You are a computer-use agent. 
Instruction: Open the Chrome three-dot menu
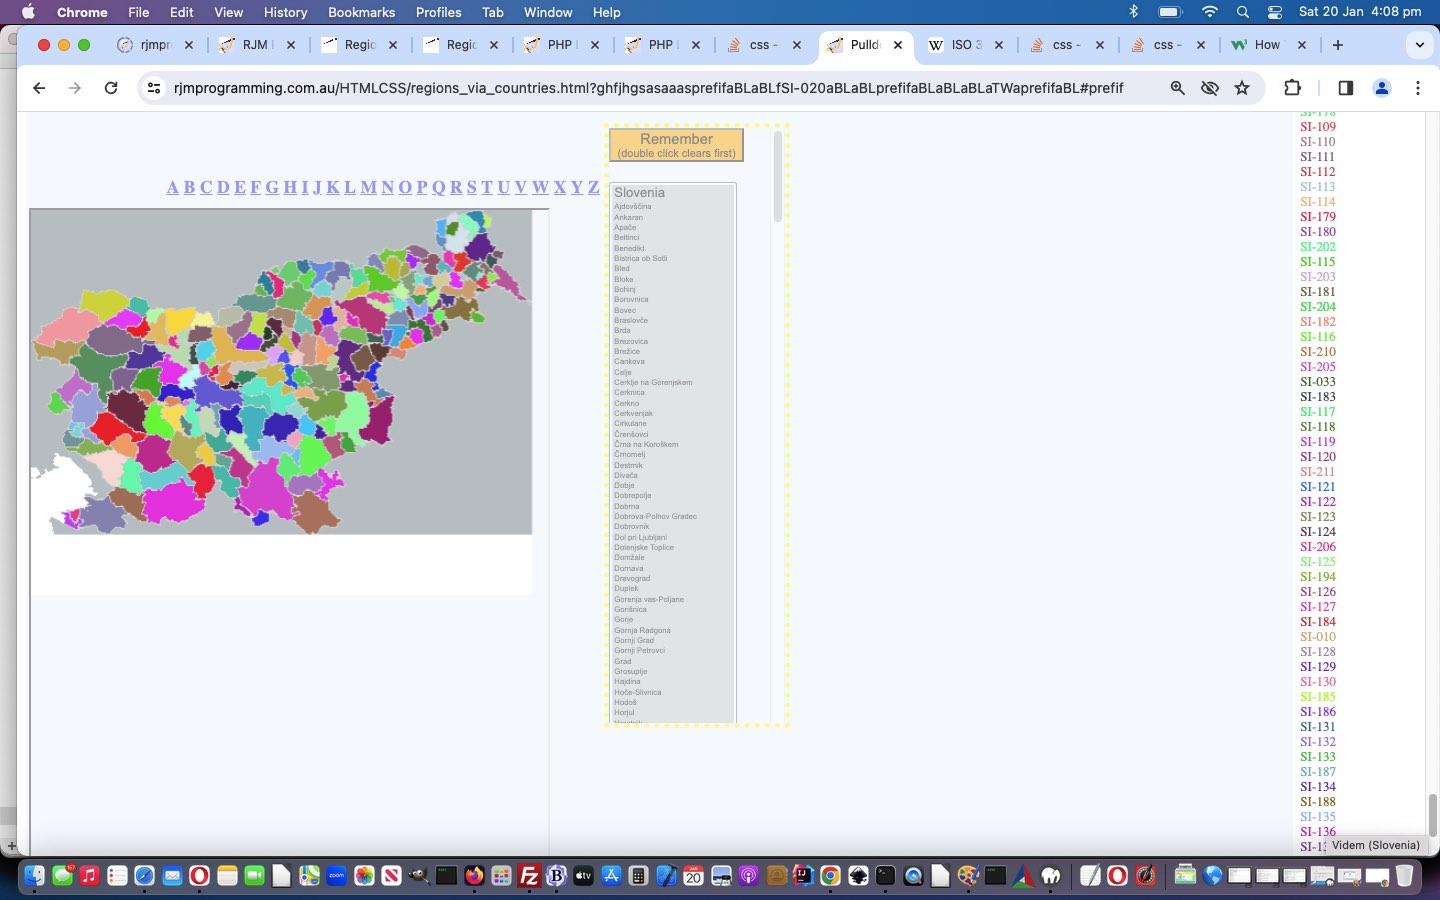[x=1417, y=88]
